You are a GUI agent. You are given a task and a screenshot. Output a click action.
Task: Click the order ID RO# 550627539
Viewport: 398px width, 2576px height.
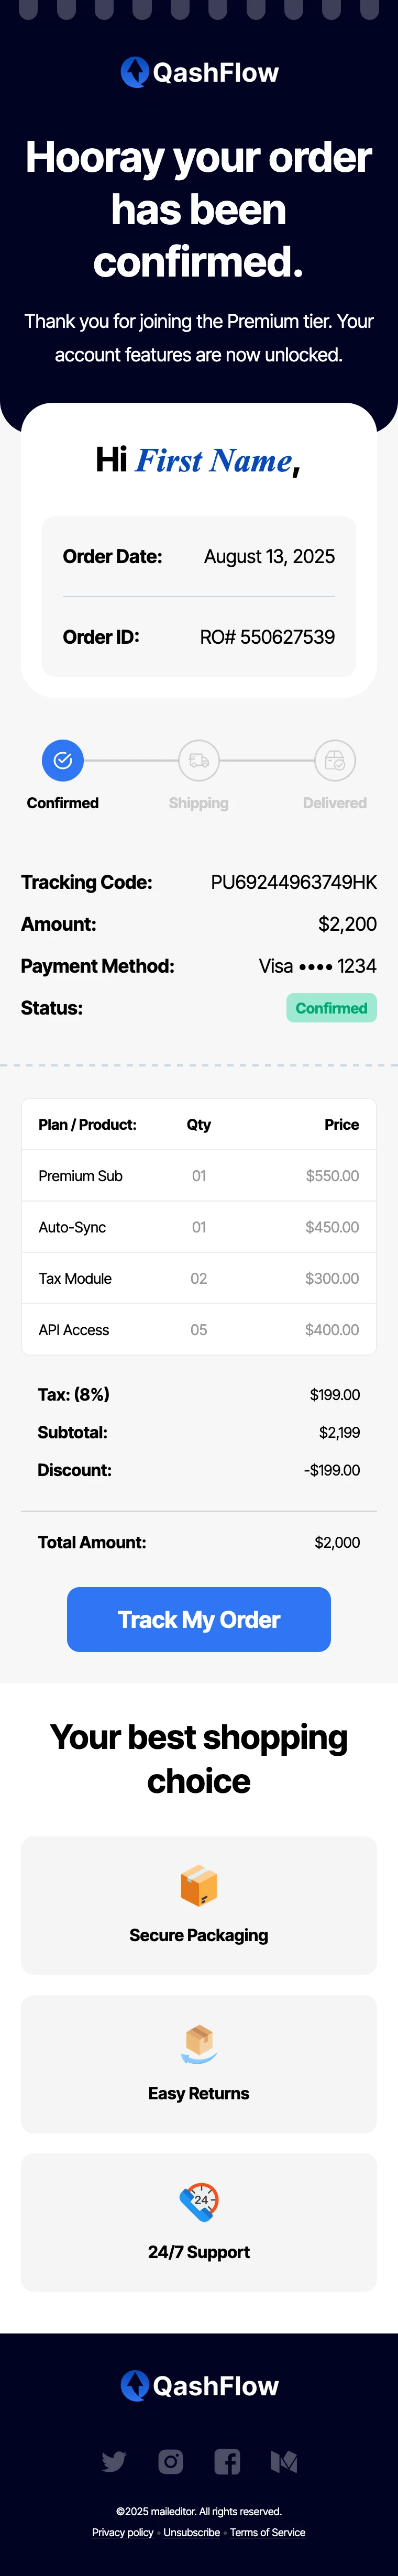click(x=267, y=637)
